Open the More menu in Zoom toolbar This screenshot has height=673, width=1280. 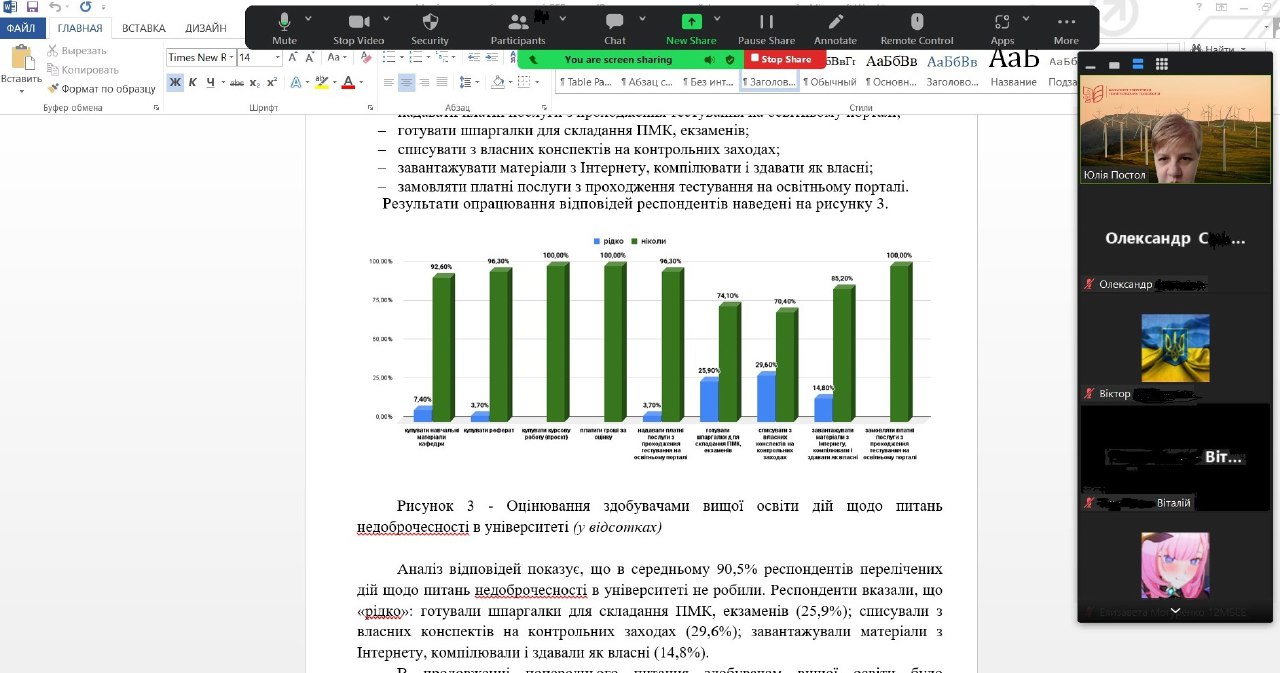point(1066,27)
